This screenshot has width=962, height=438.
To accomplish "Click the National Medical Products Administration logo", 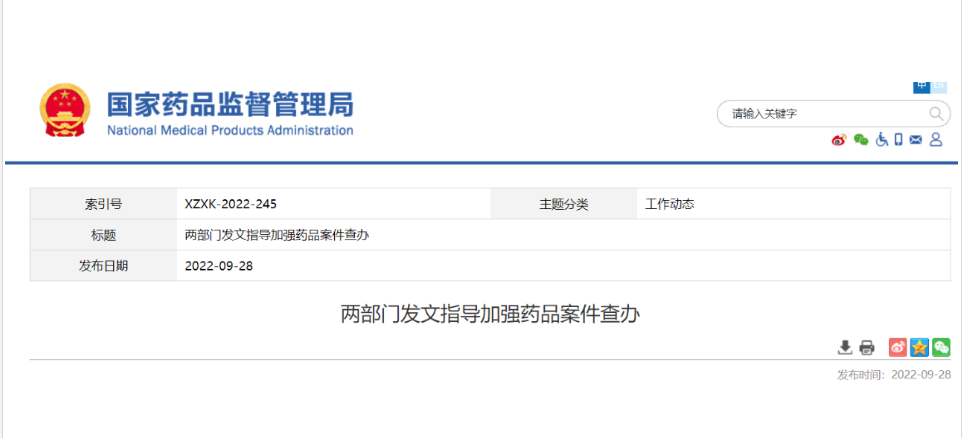I will pos(196,113).
